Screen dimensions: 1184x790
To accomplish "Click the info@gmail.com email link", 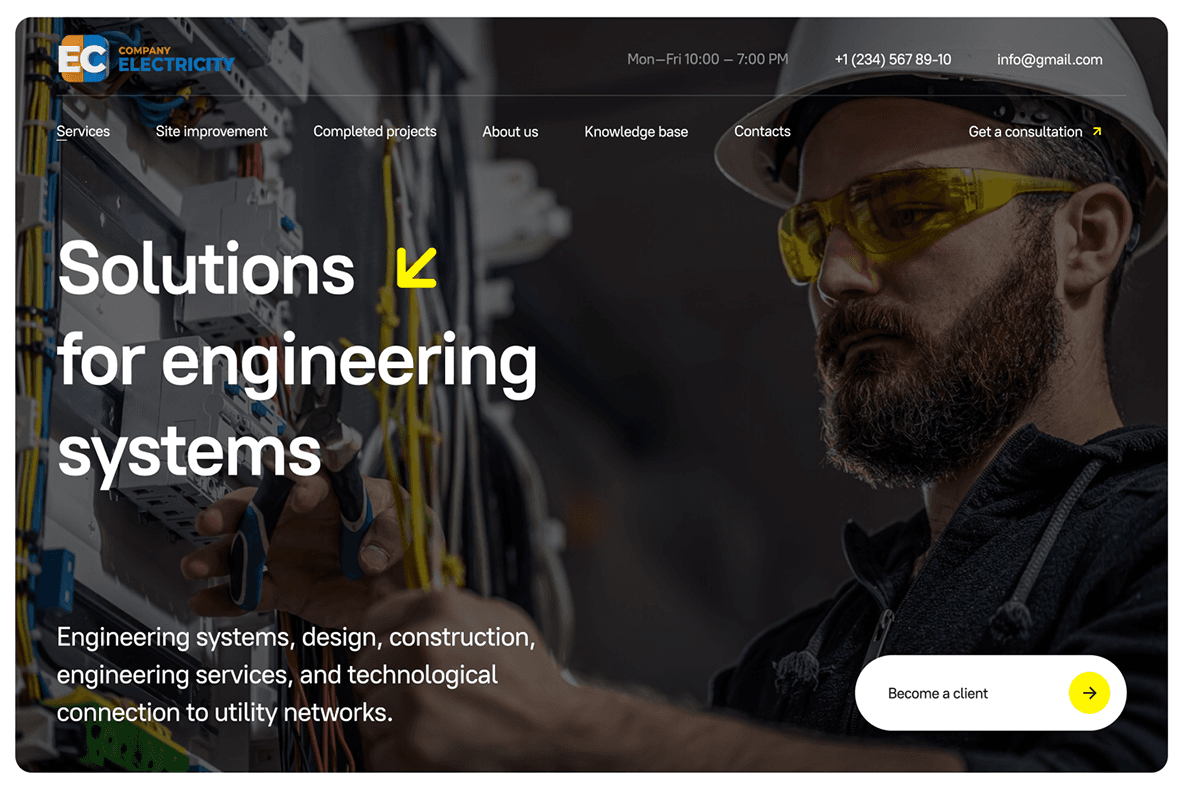I will click(x=1049, y=59).
